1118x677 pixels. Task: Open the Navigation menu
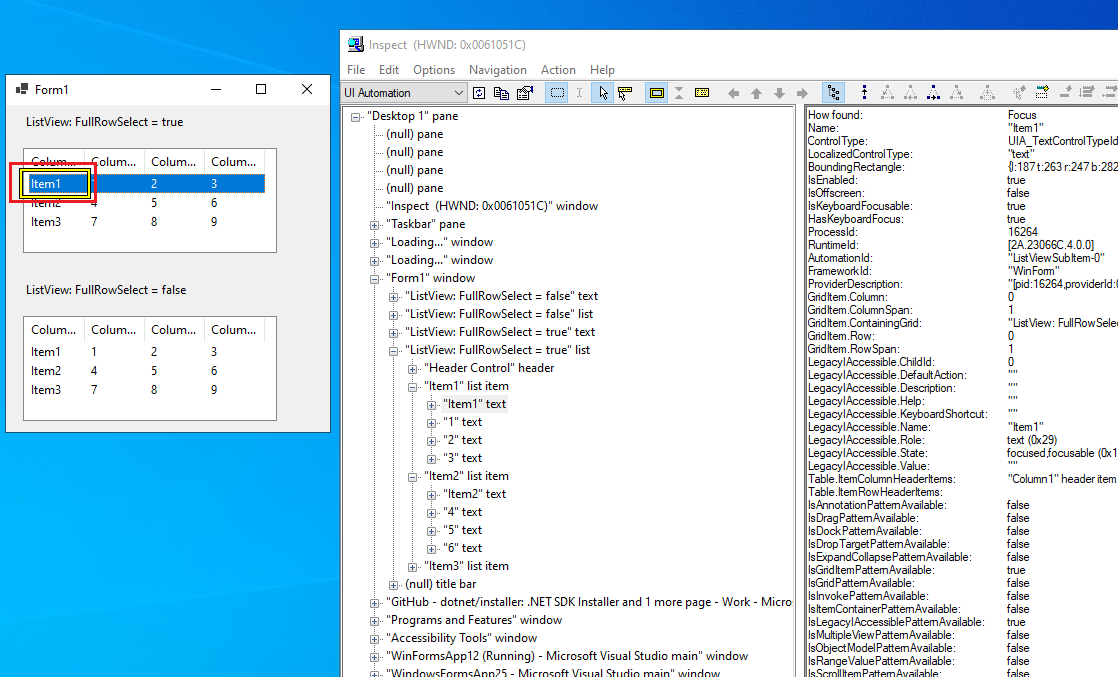click(497, 69)
